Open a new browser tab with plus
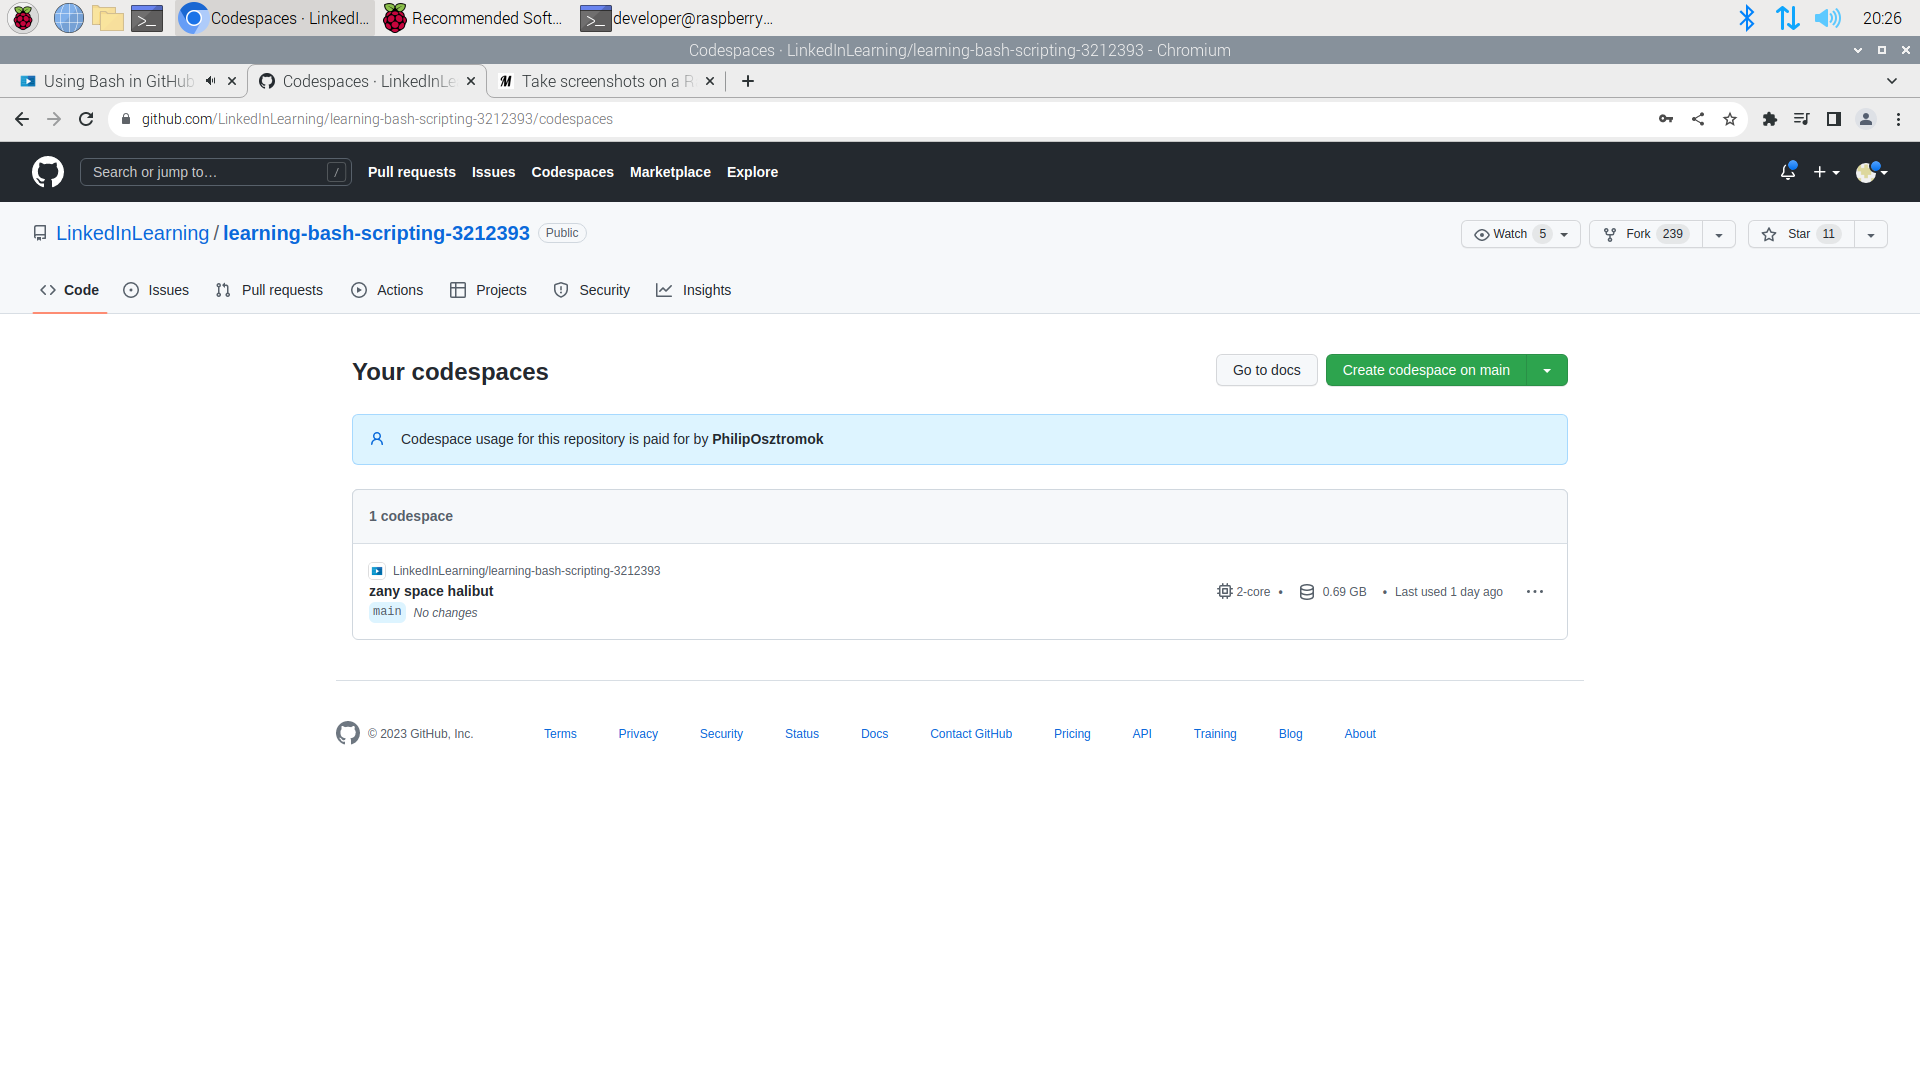 748,81
